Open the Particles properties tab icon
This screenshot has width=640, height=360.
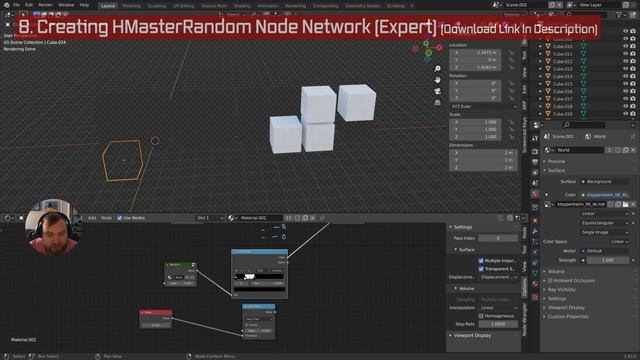point(535,242)
